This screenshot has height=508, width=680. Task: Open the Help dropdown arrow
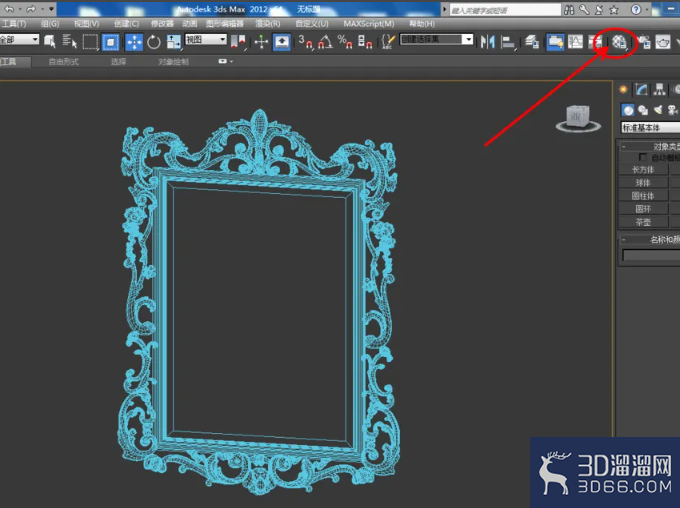click(x=647, y=10)
